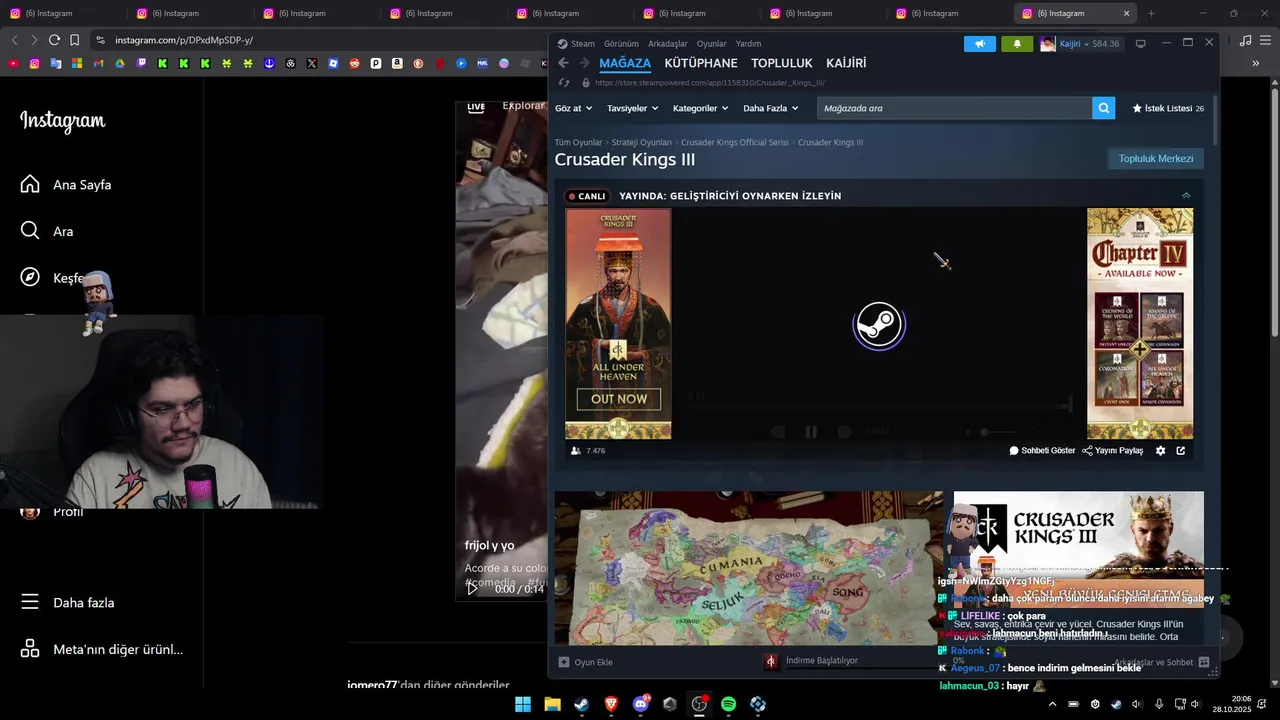Click OUT NOW on All Under Heaven banner
The image size is (1280, 720).
[x=619, y=399]
